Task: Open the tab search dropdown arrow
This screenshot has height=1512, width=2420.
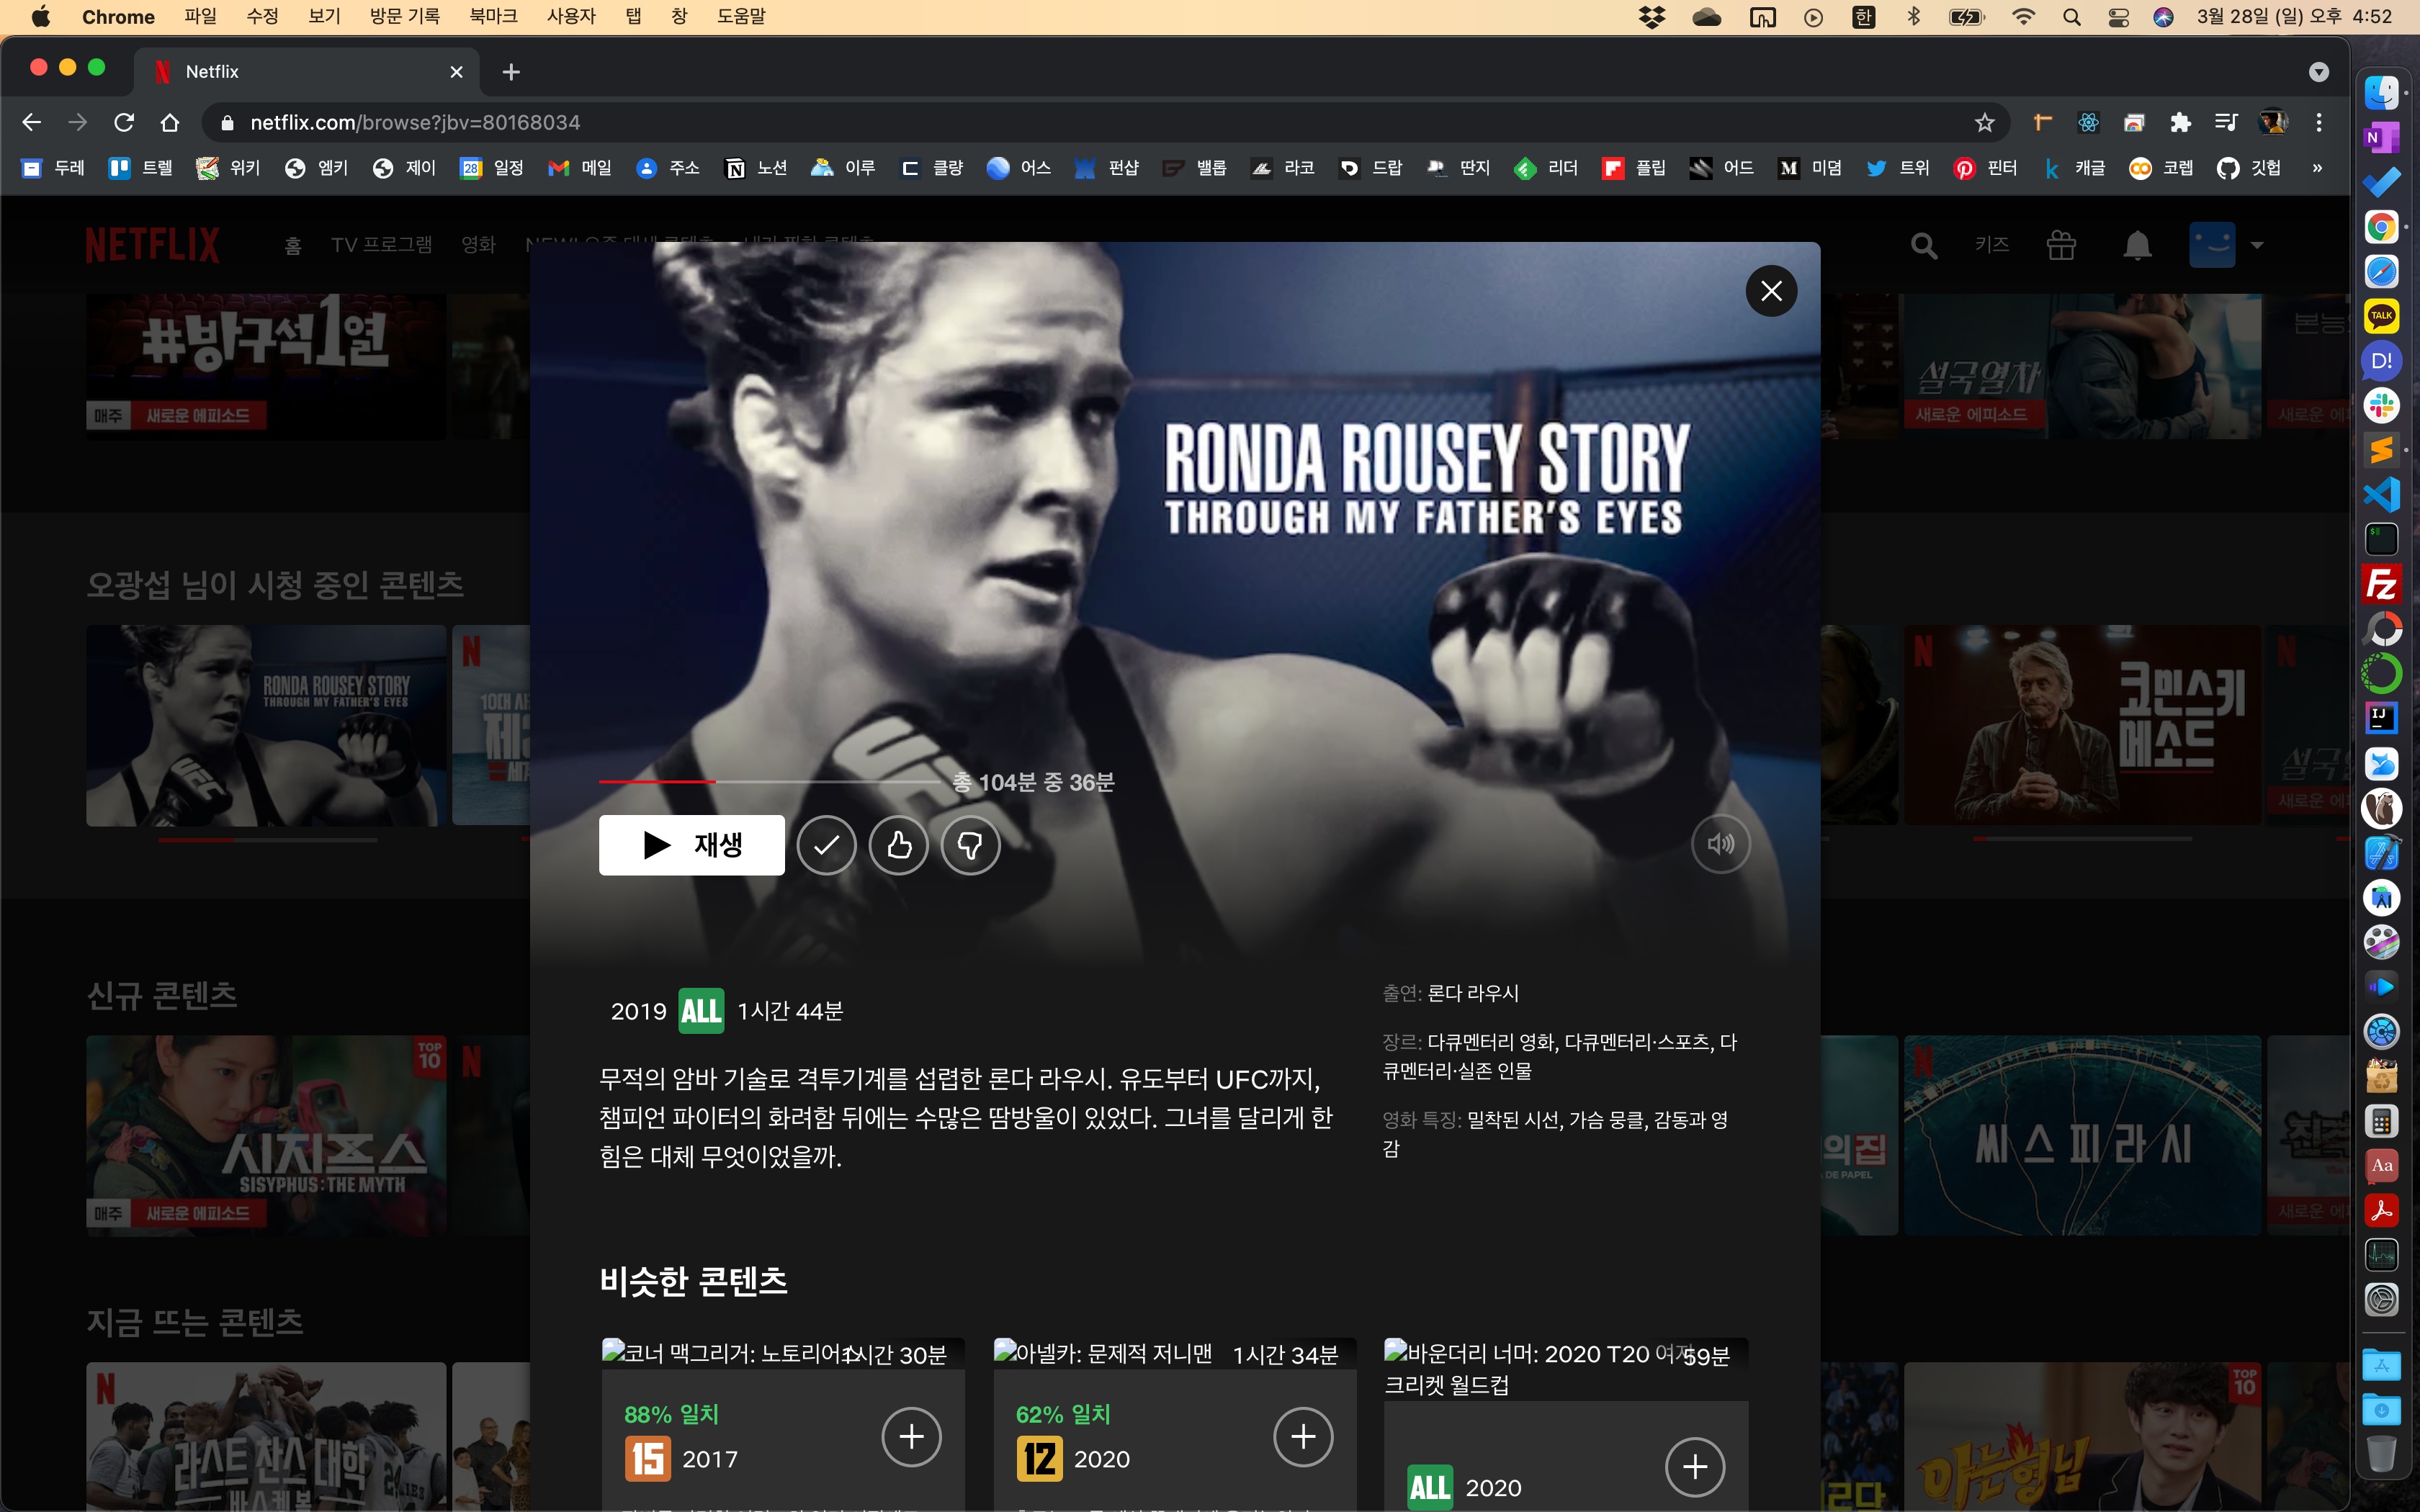Action: click(x=2319, y=72)
